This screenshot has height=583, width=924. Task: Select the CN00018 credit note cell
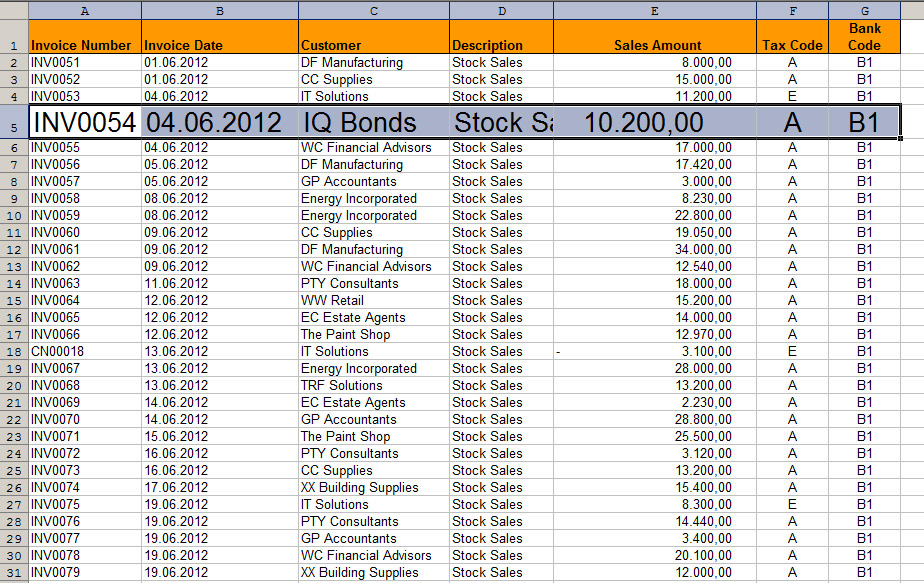[85, 351]
